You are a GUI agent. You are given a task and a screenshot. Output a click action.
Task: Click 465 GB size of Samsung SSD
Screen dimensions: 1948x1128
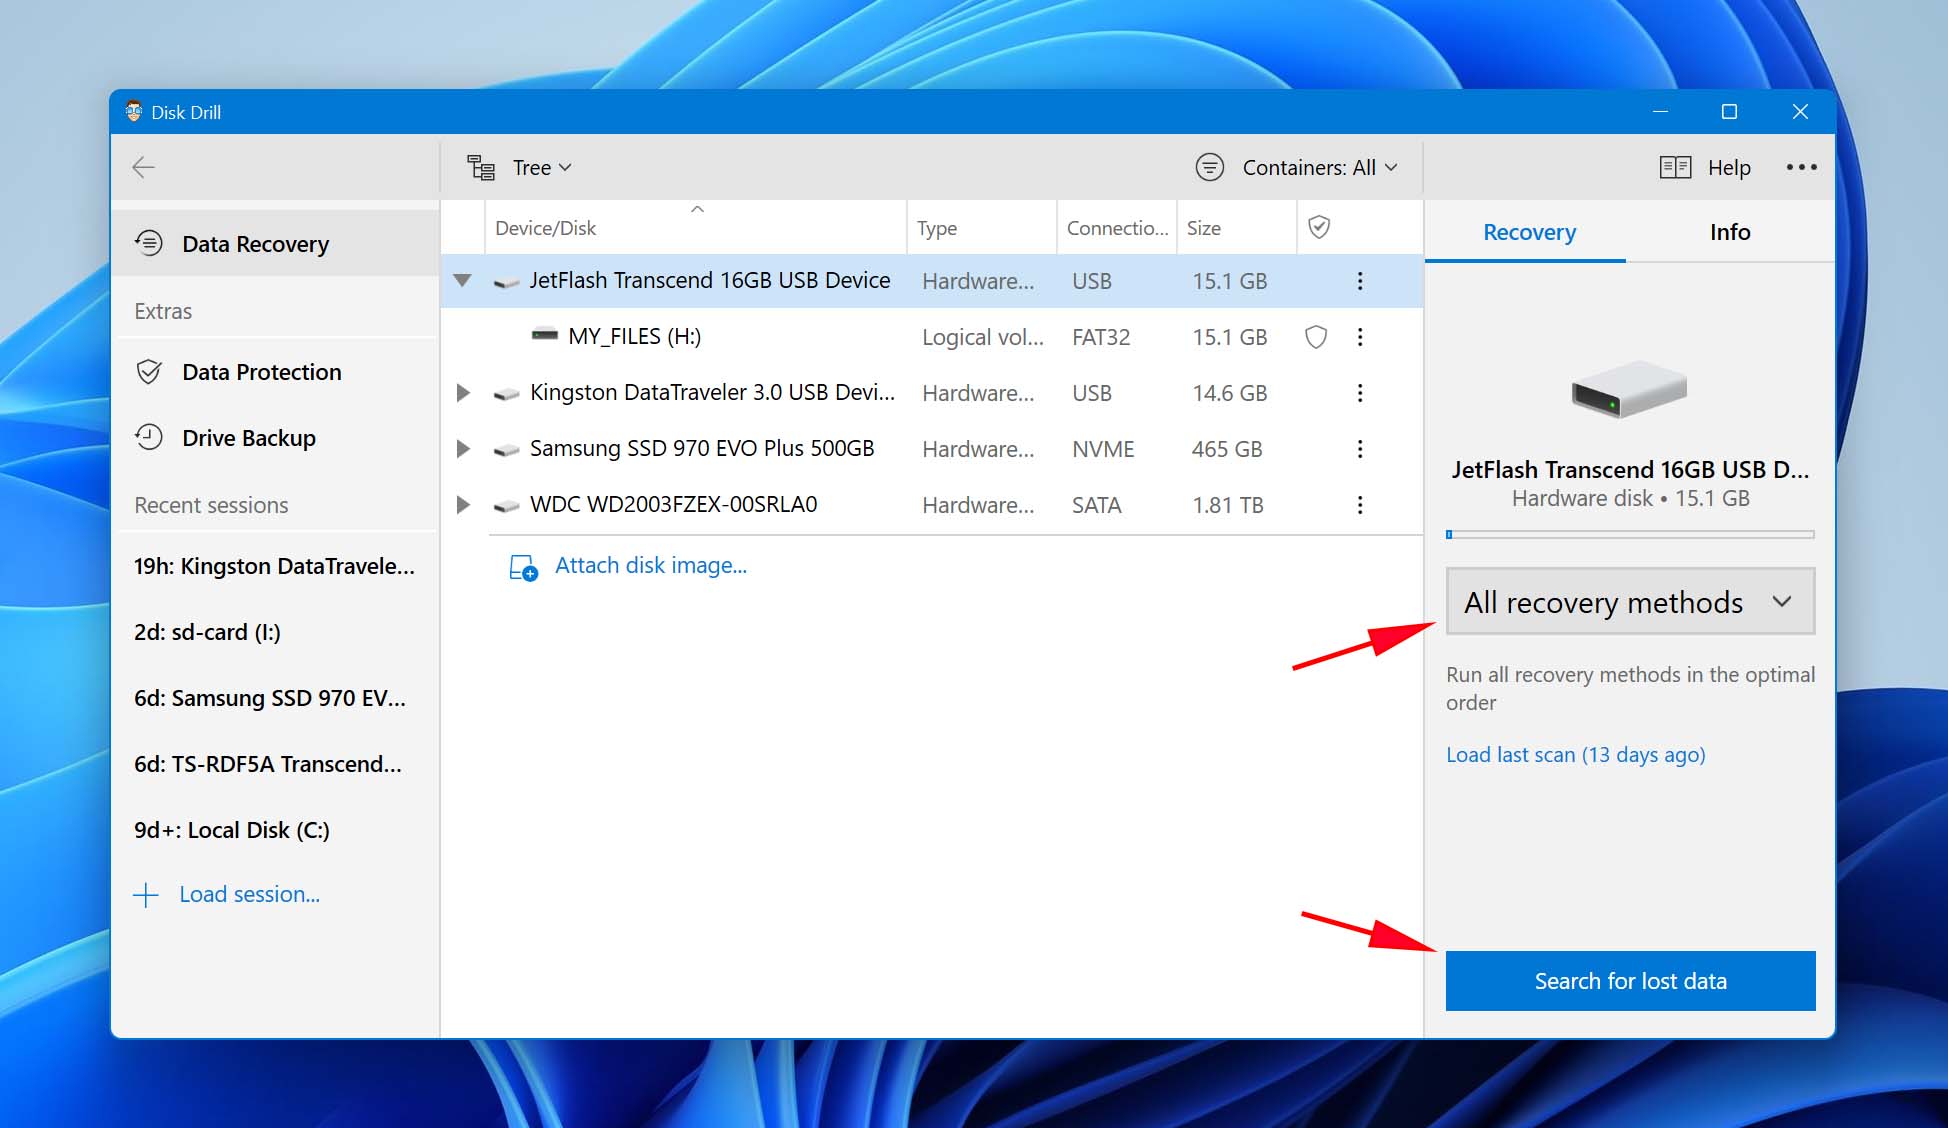tap(1226, 449)
